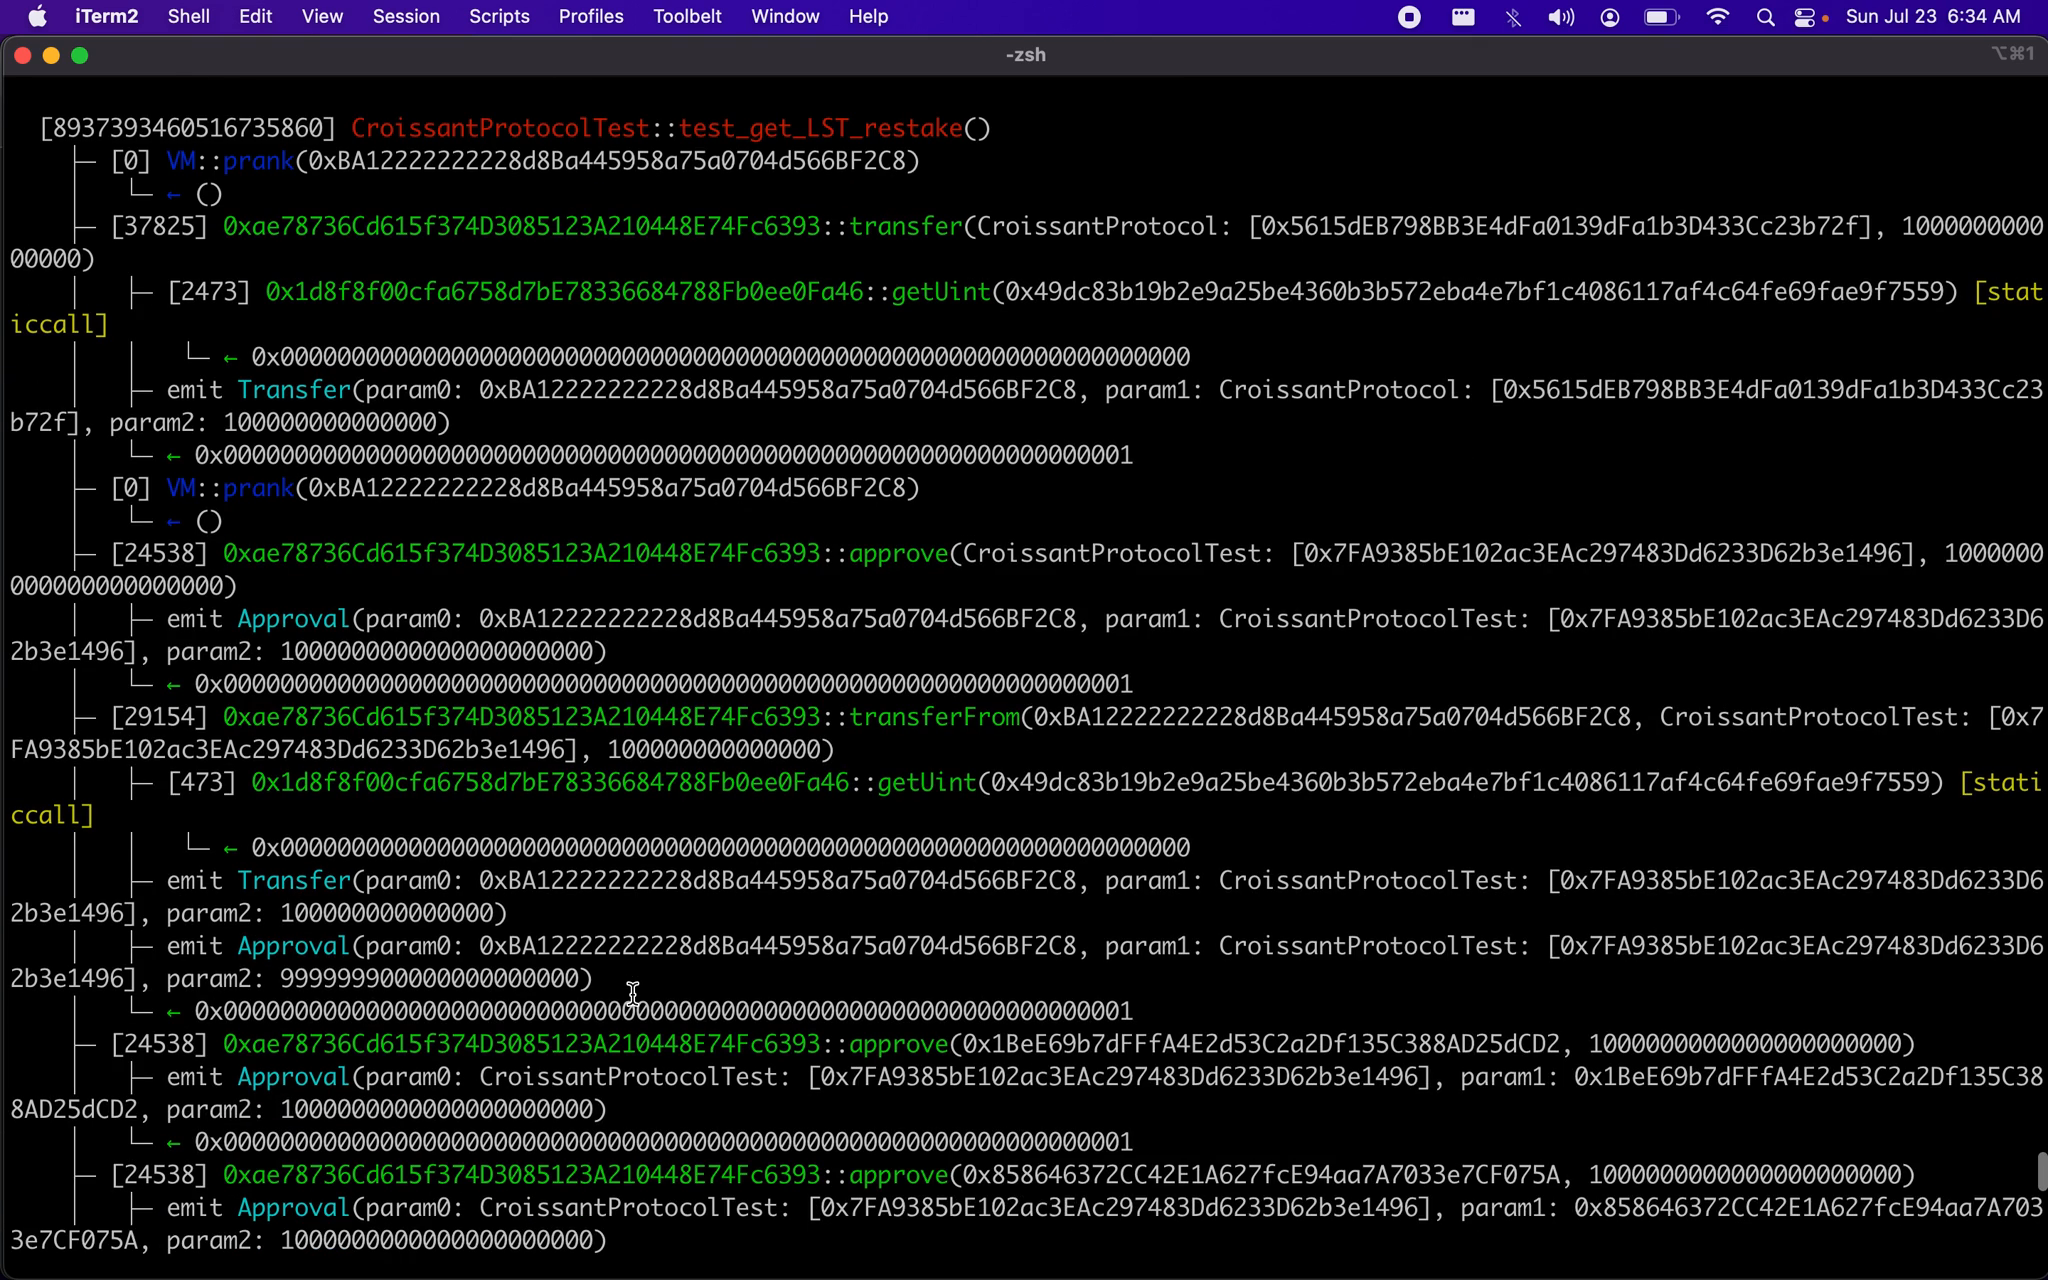This screenshot has height=1280, width=2048.
Task: Open the Apple menu
Action: tap(37, 17)
